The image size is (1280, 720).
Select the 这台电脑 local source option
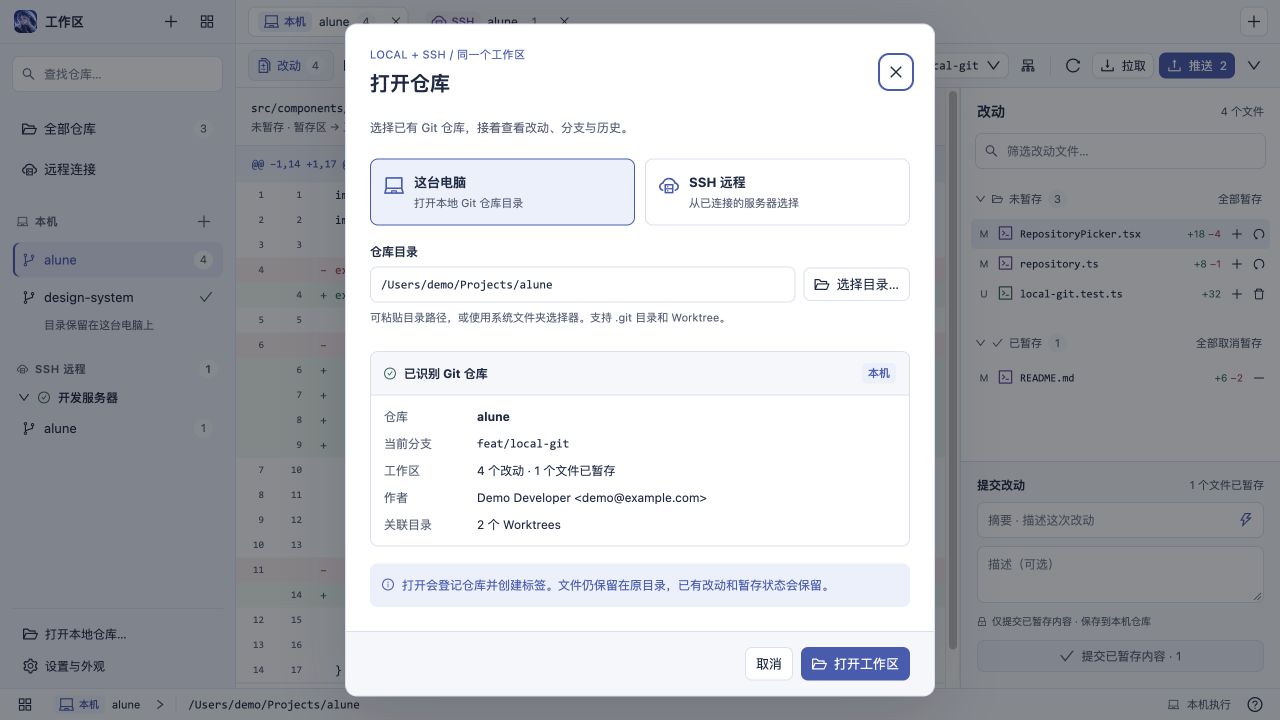coord(502,192)
